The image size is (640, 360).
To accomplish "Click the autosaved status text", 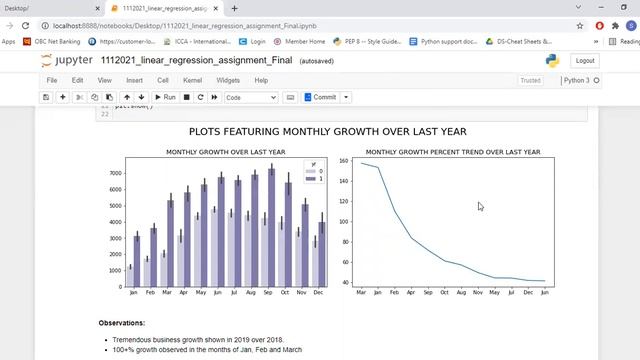I will [317, 61].
